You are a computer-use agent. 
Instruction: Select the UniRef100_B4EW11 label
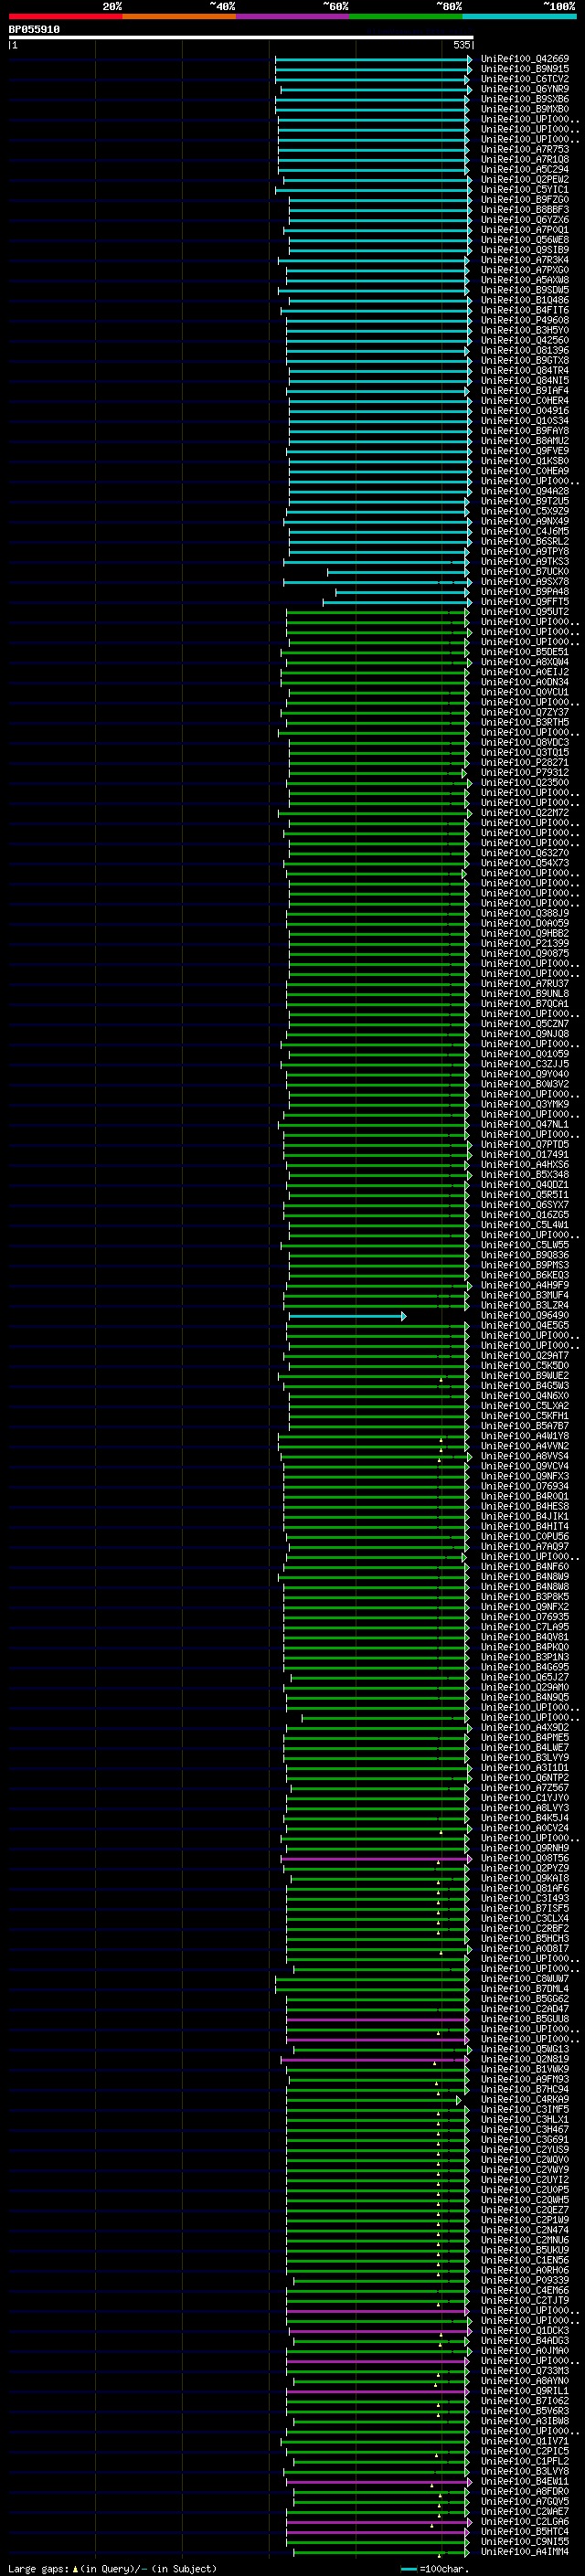(524, 2483)
